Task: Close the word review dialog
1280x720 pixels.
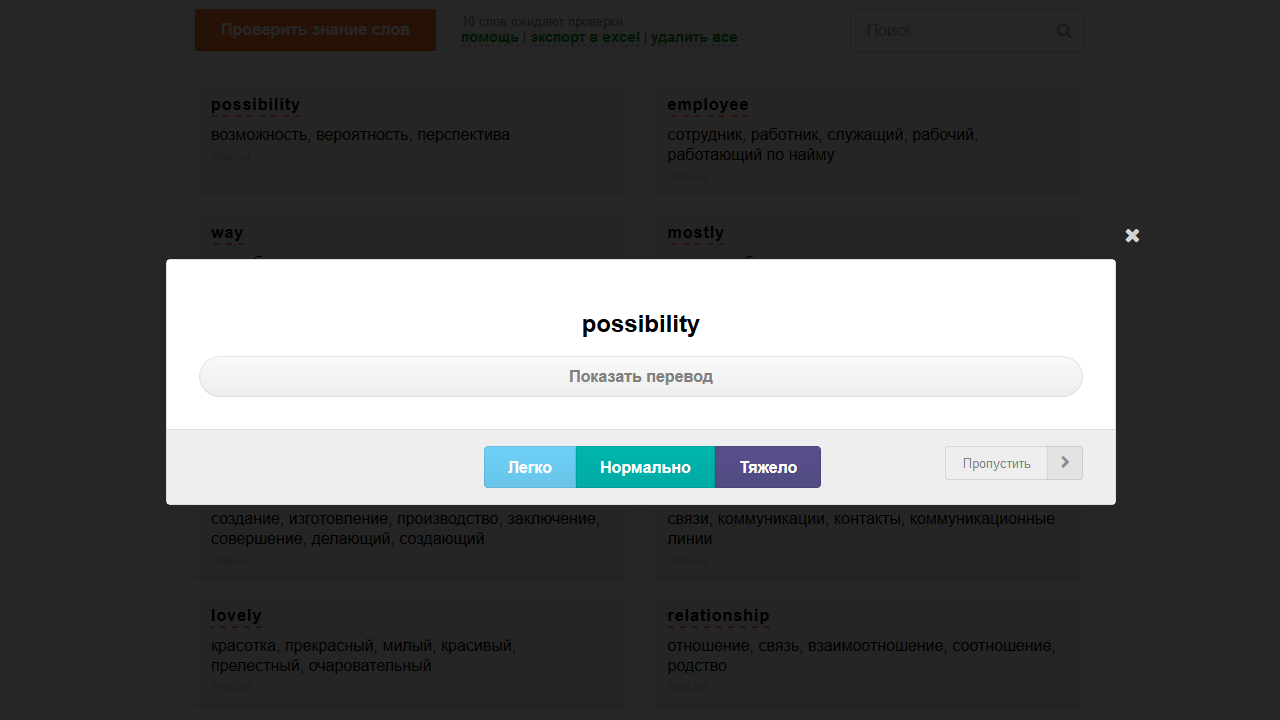Action: (x=1132, y=236)
